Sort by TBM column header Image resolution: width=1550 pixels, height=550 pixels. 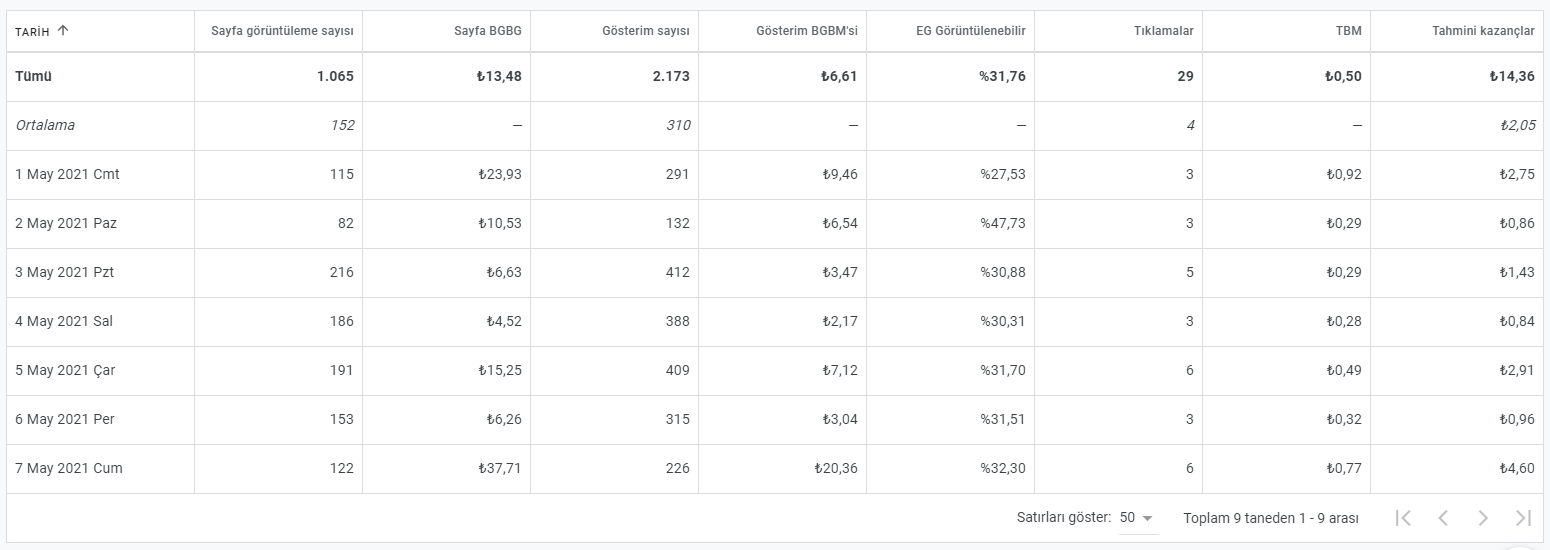[x=1348, y=31]
